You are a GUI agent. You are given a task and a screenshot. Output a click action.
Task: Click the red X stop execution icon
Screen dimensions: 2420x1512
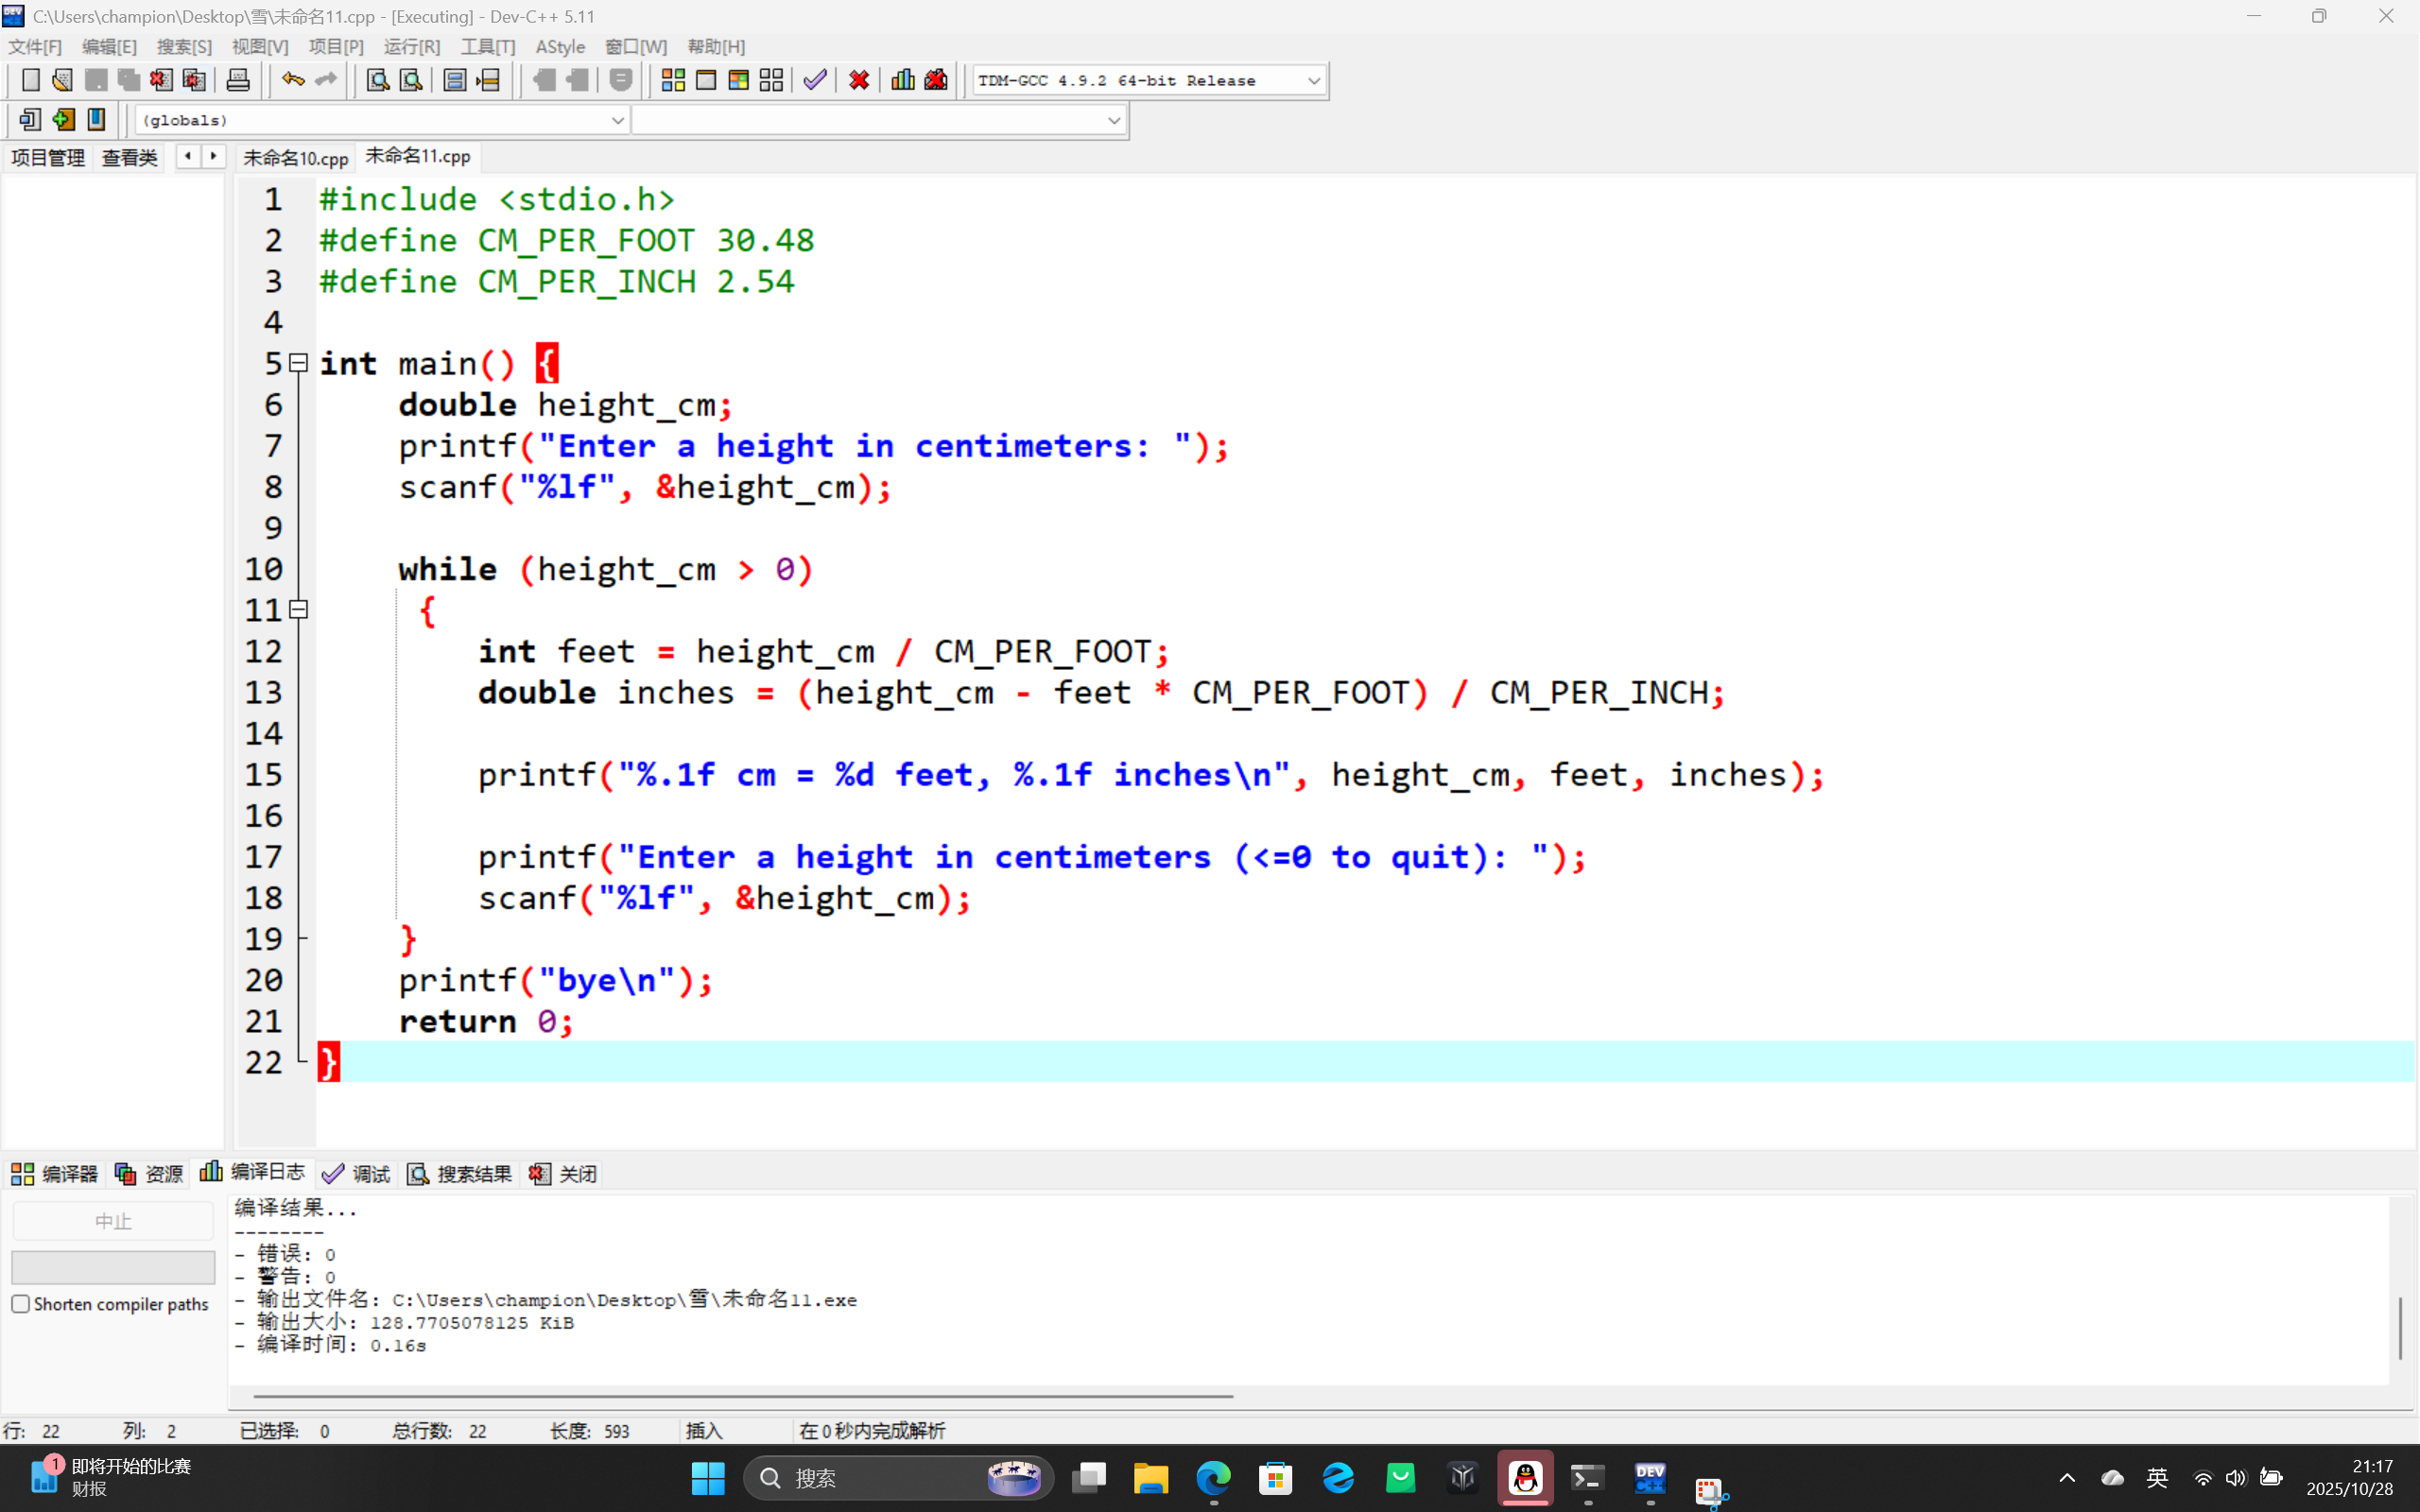(858, 80)
